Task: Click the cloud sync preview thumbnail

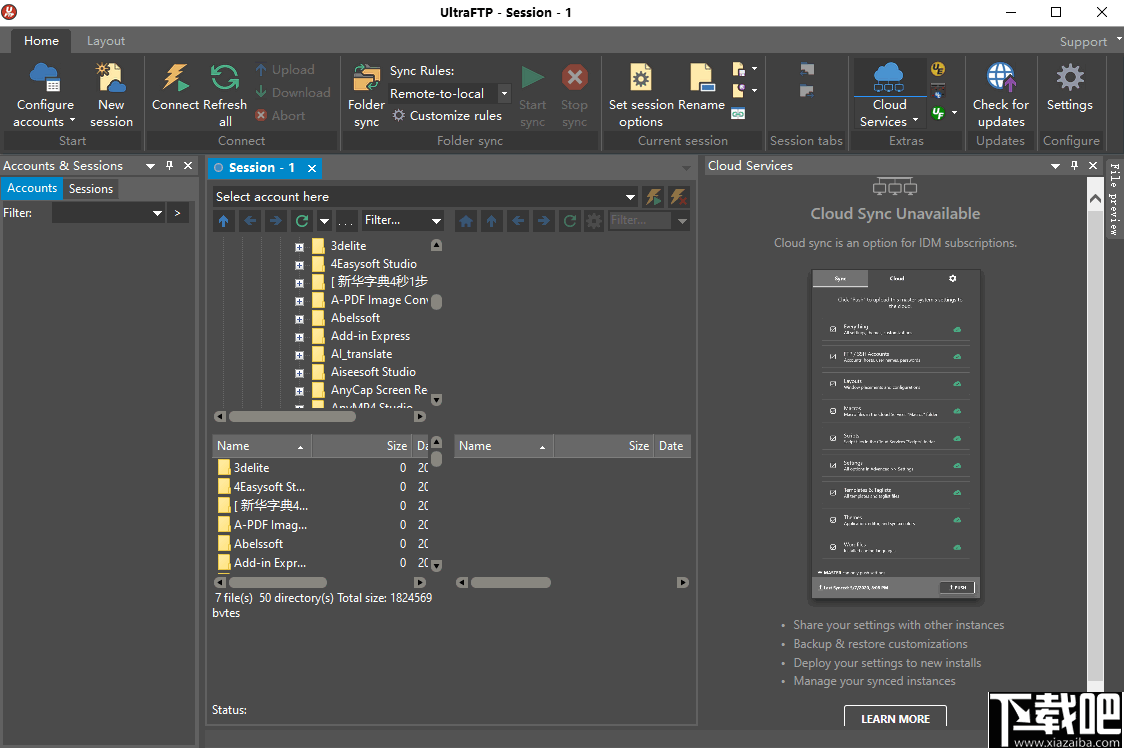Action: click(895, 435)
